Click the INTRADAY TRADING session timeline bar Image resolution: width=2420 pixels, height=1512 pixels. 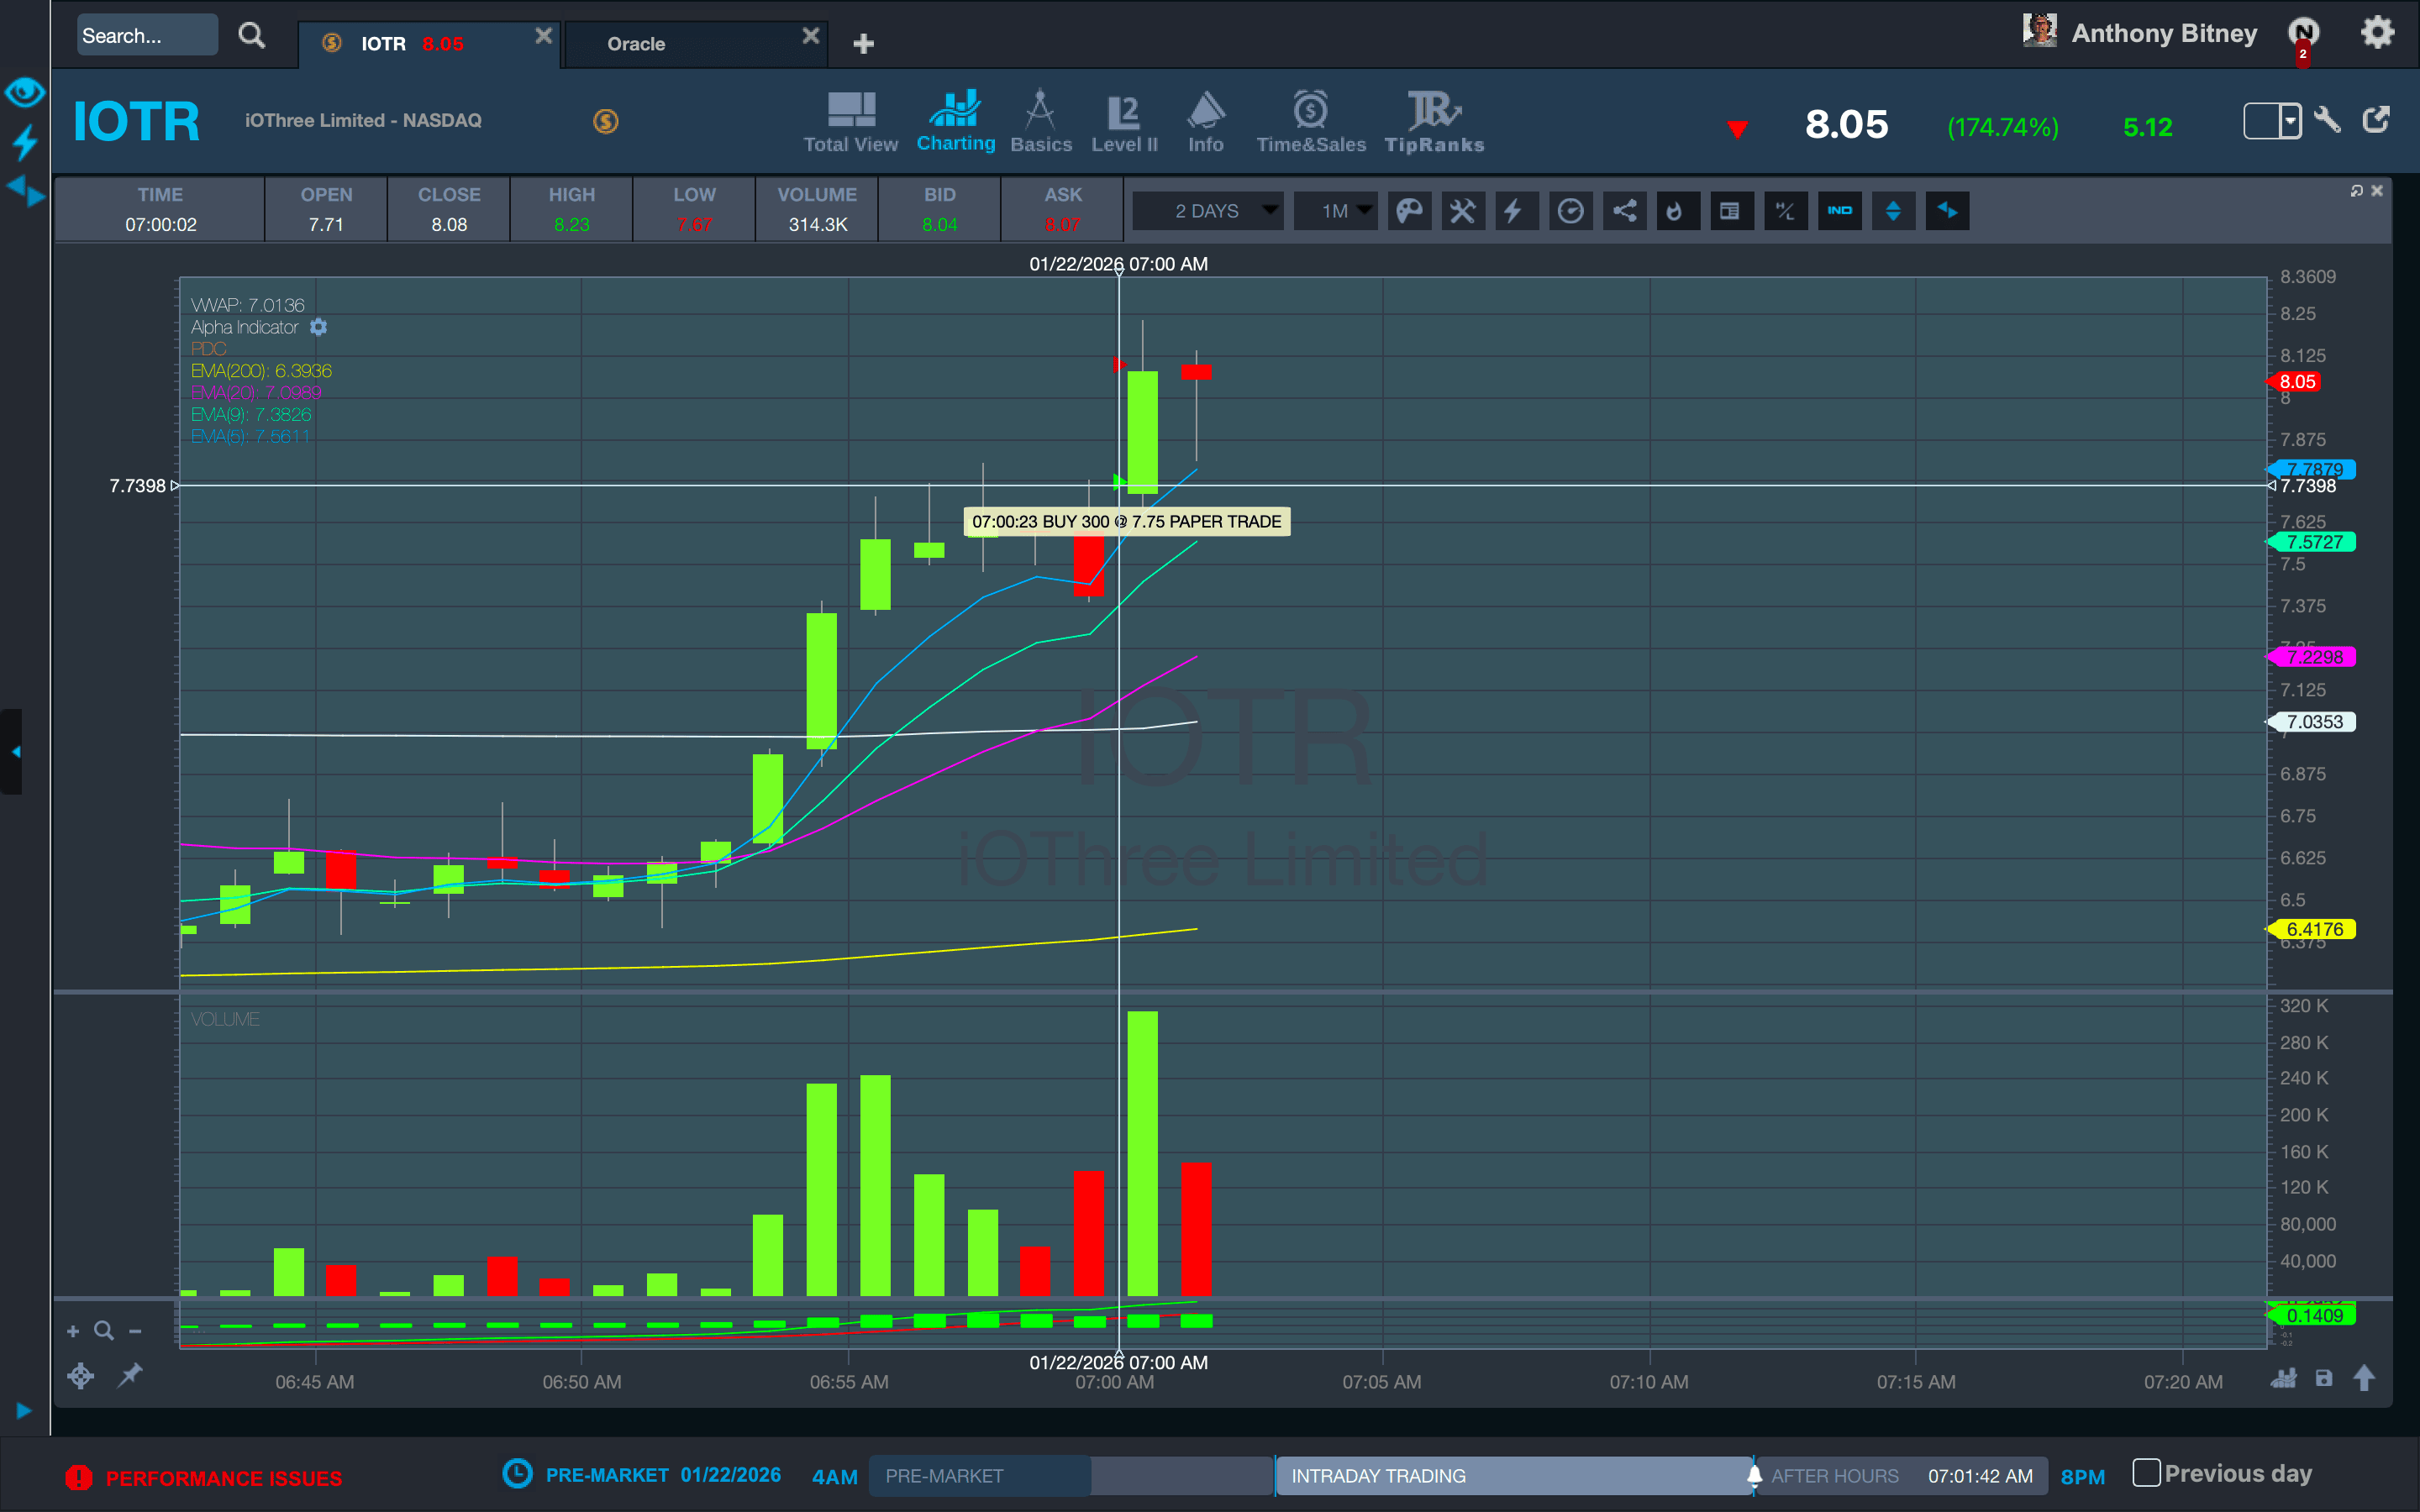tap(1512, 1475)
